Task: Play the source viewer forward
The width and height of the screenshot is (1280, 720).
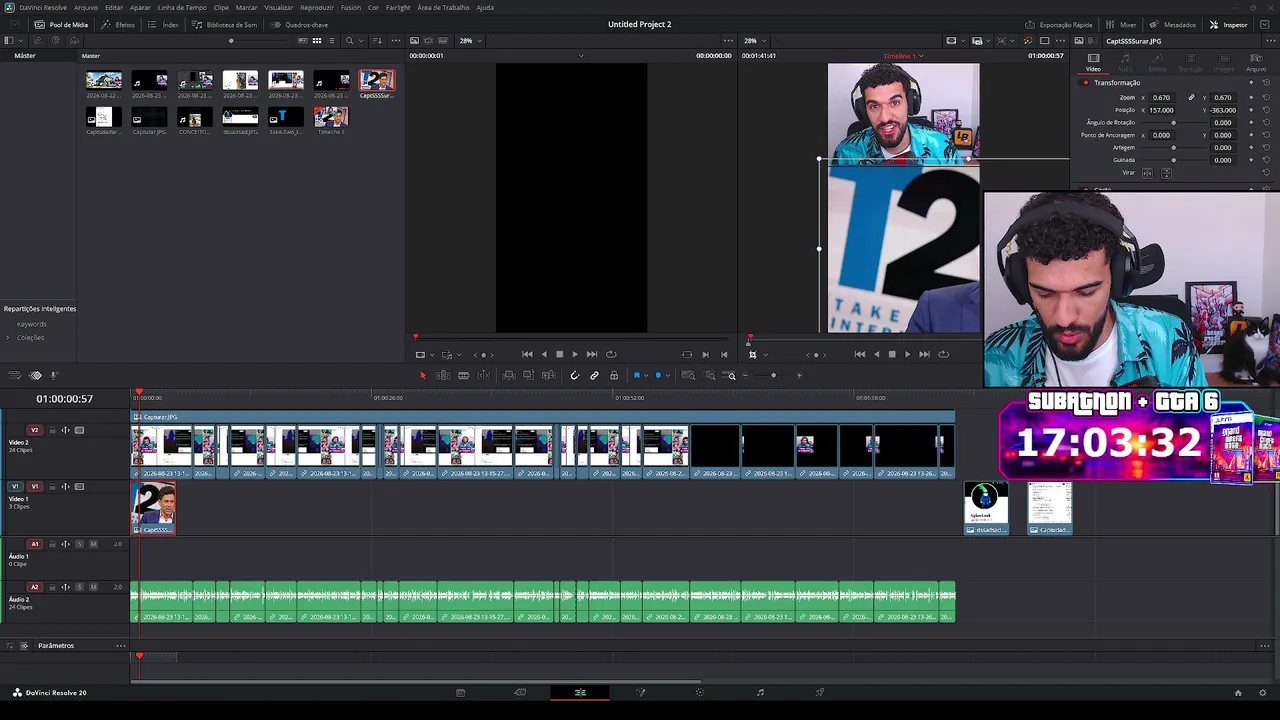Action: point(574,354)
